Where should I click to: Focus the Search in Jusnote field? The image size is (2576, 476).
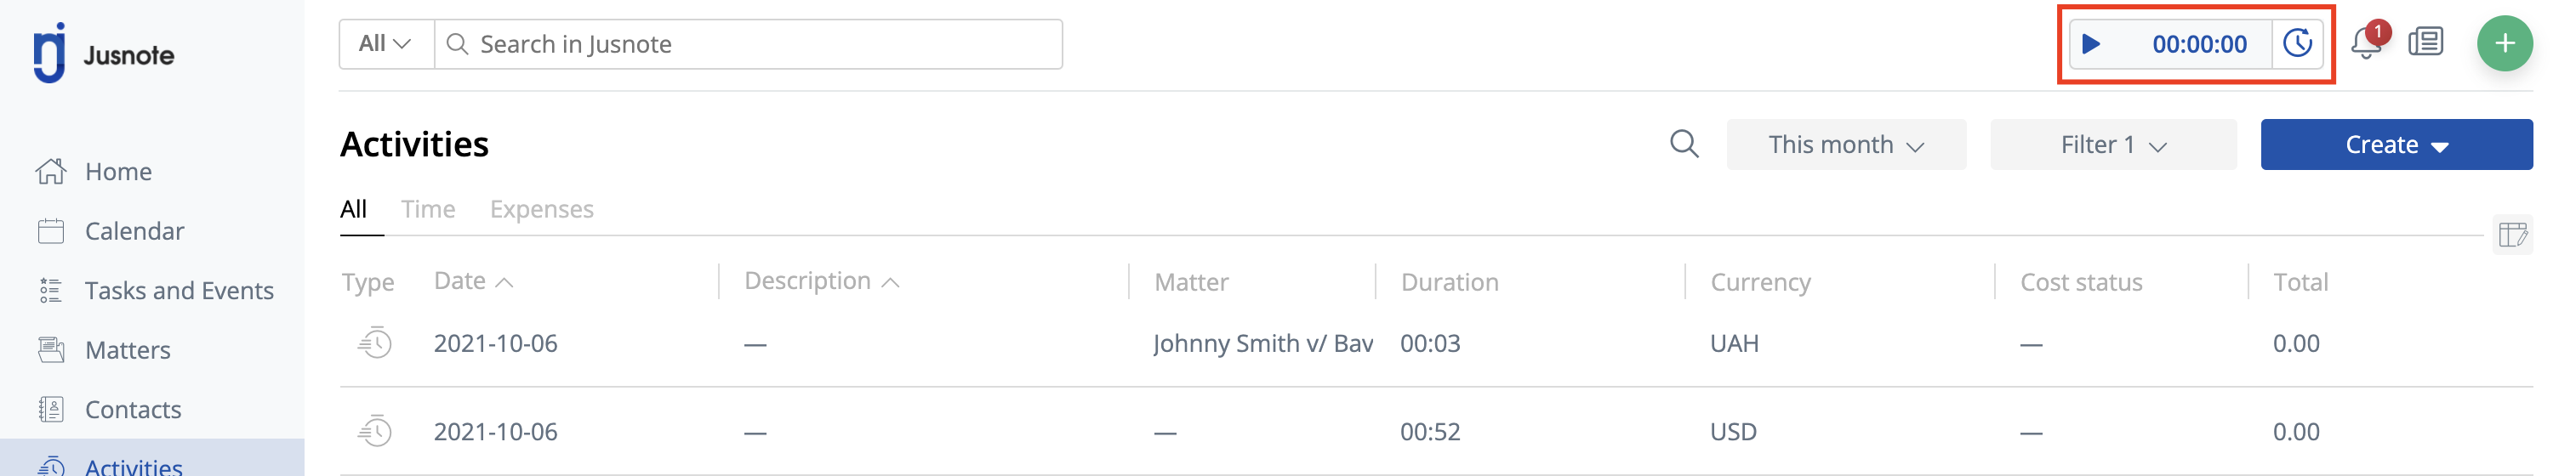coord(748,44)
